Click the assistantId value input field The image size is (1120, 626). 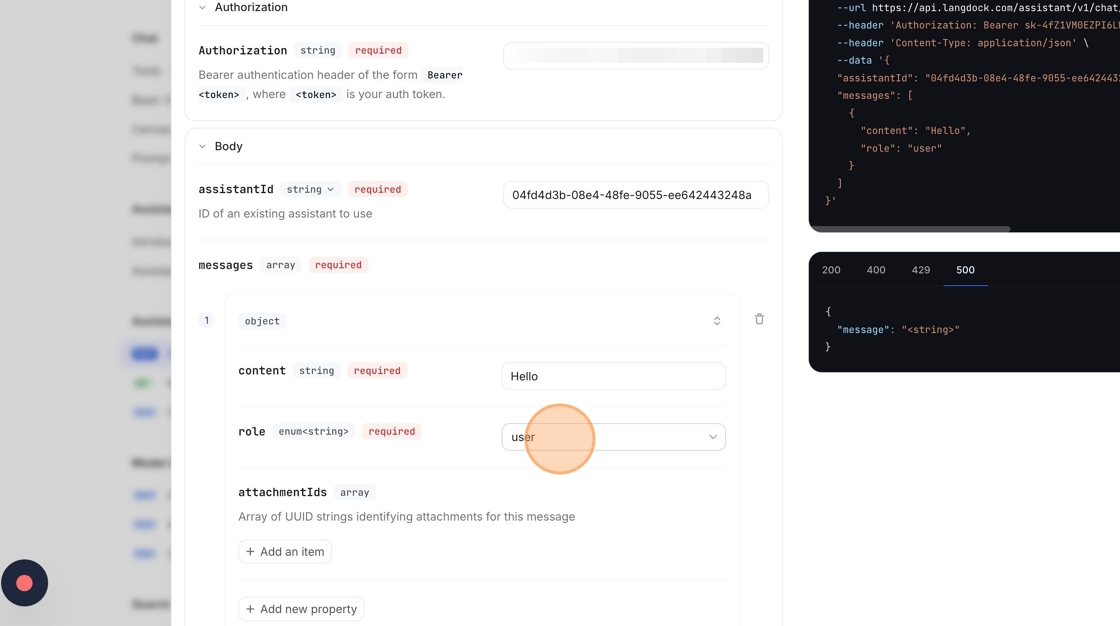636,195
